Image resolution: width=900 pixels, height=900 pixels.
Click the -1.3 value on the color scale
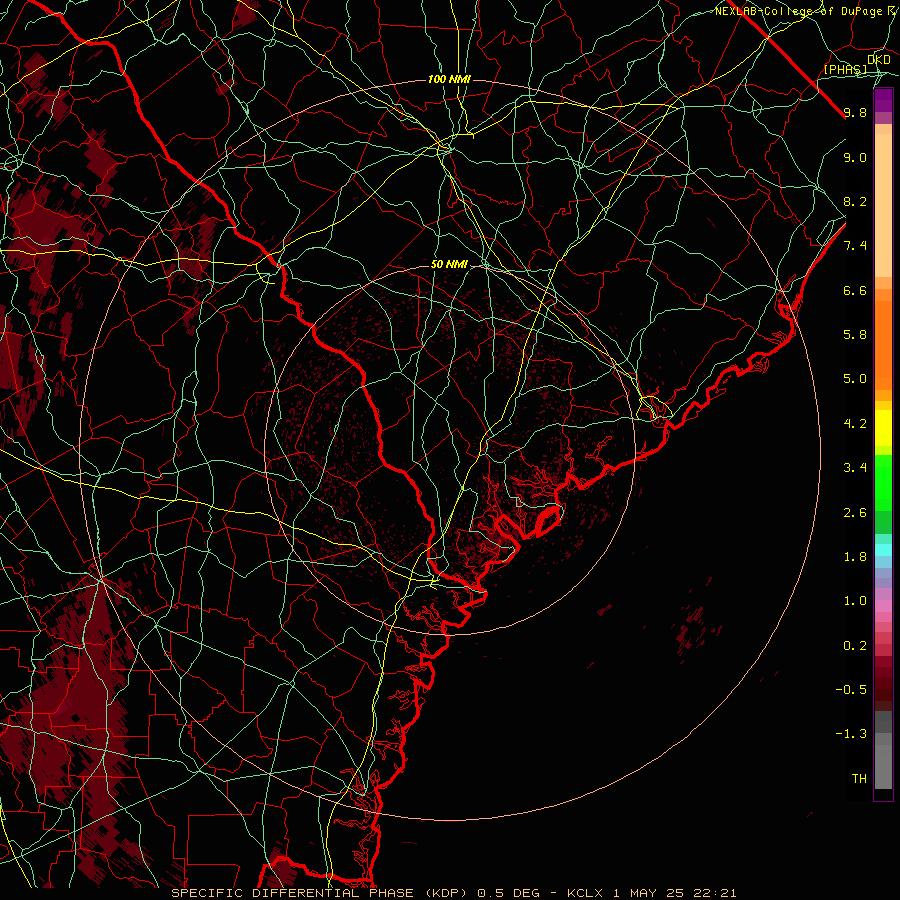851,734
